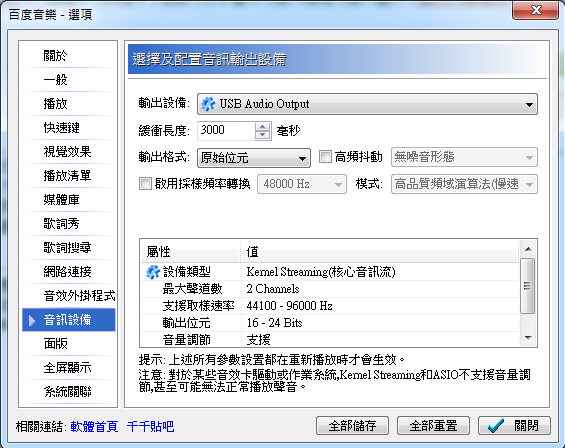The image size is (565, 448).
Task: Increase buffer length with up arrow
Action: pos(262,127)
